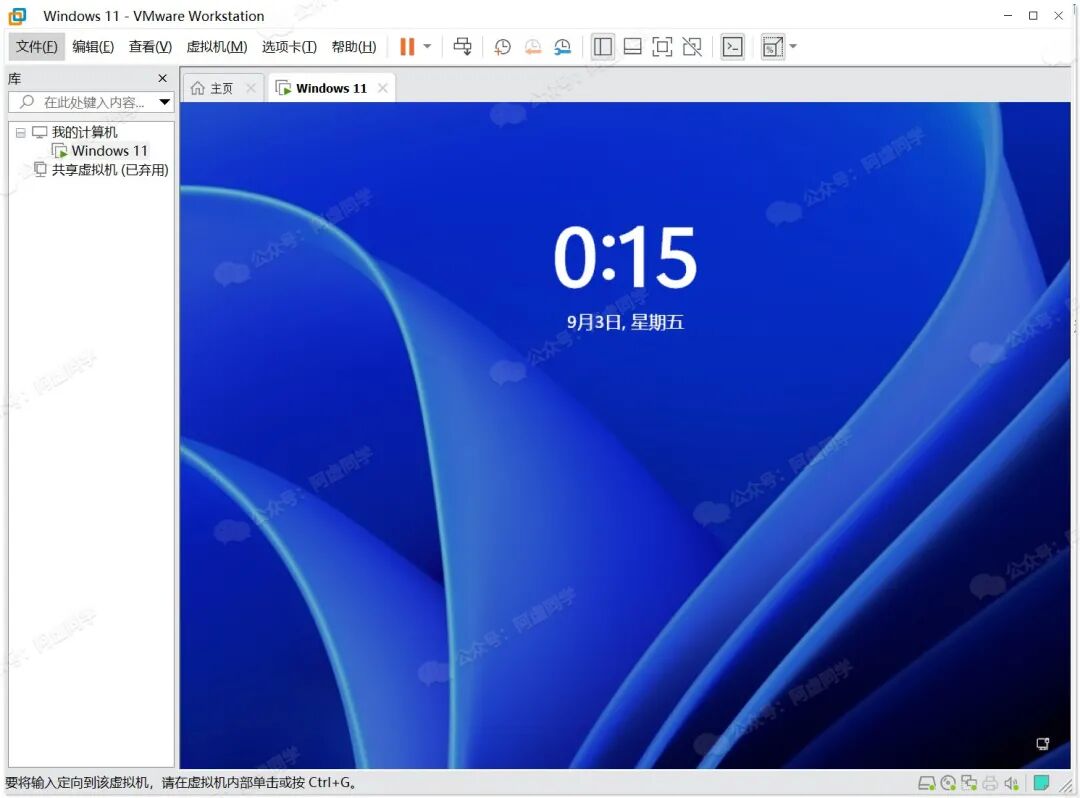The image size is (1080, 798).
Task: Send Ctrl+Alt+Del to the virtual machine
Action: pyautogui.click(x=462, y=47)
